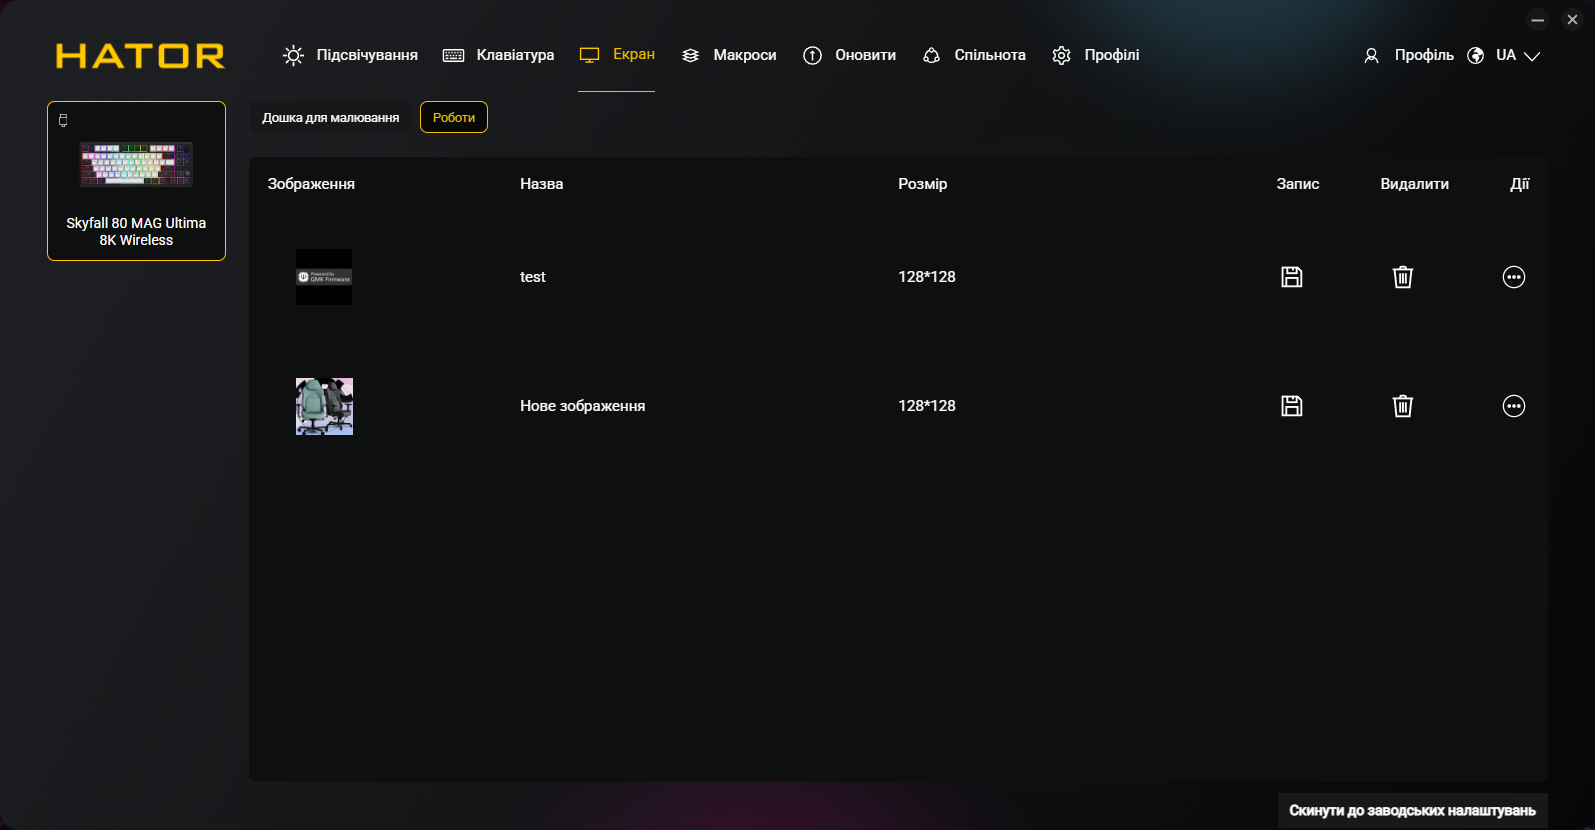Select the Роботи button
The width and height of the screenshot is (1595, 830).
454,118
